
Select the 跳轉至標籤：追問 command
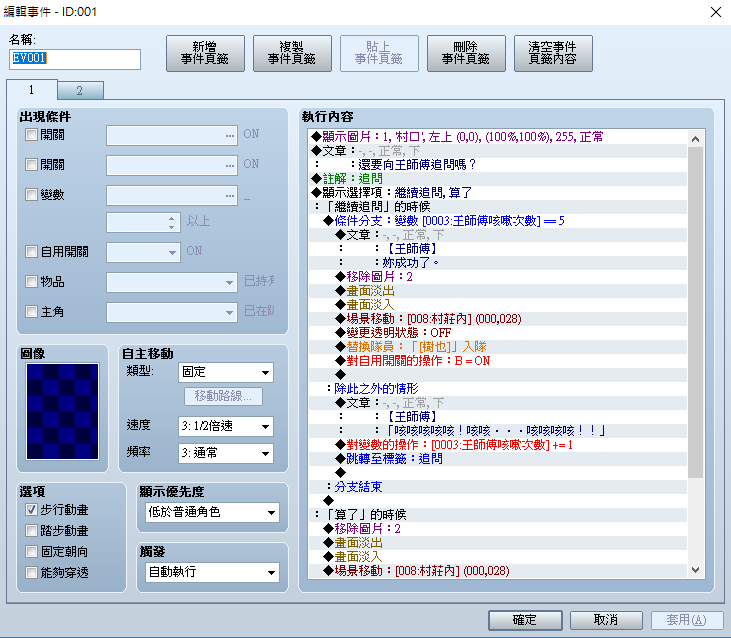pos(498,459)
